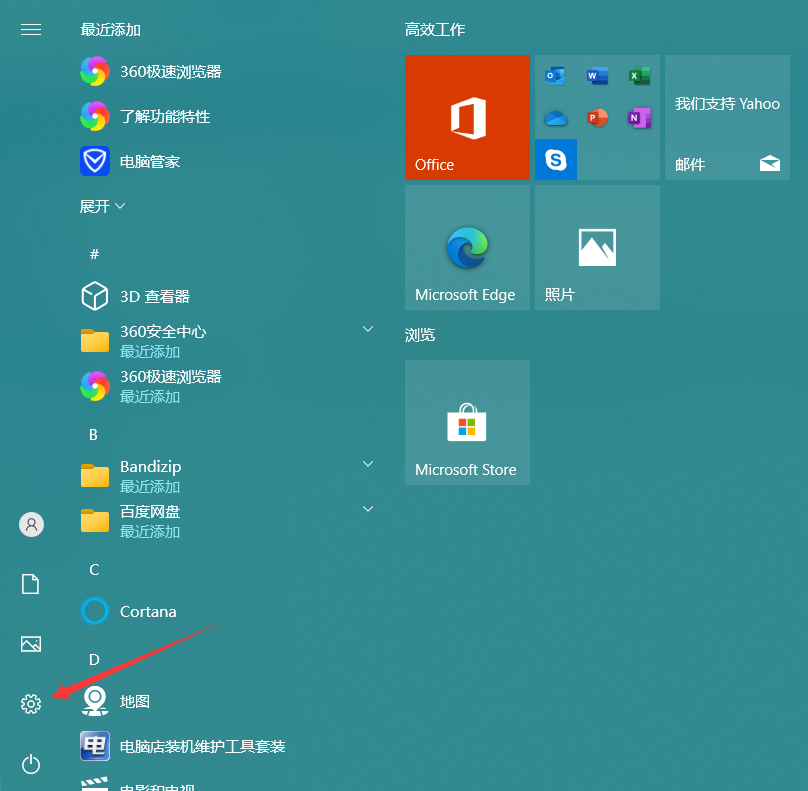The width and height of the screenshot is (808, 791).
Task: Expand the 最近添加 list with 展开
Action: click(102, 206)
